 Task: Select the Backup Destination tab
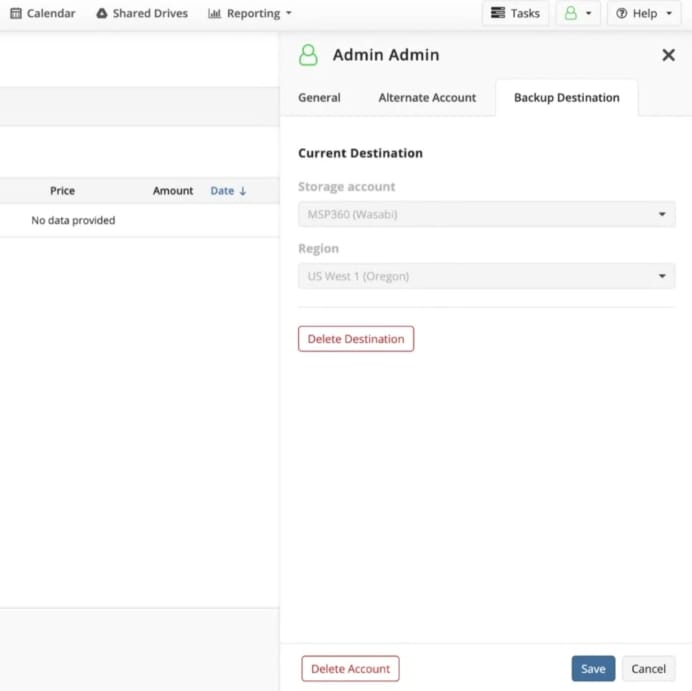(x=567, y=98)
